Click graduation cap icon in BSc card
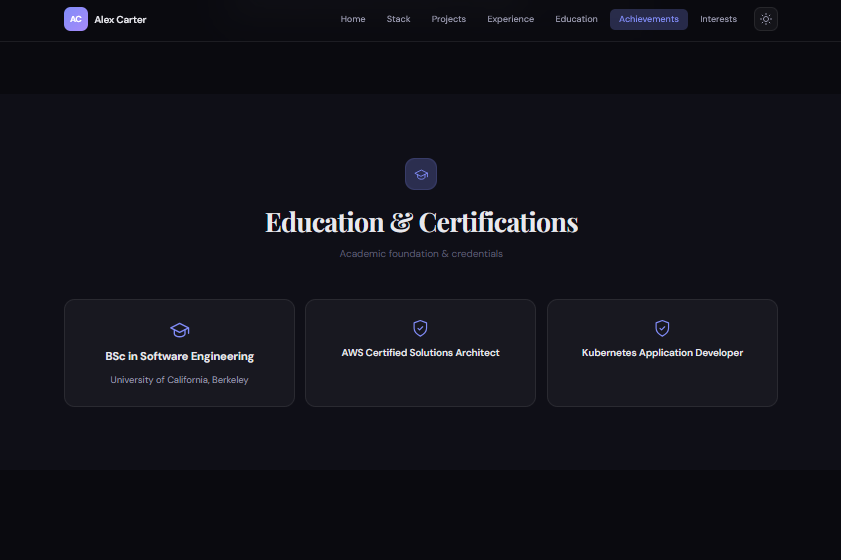This screenshot has width=841, height=560. coord(179,330)
